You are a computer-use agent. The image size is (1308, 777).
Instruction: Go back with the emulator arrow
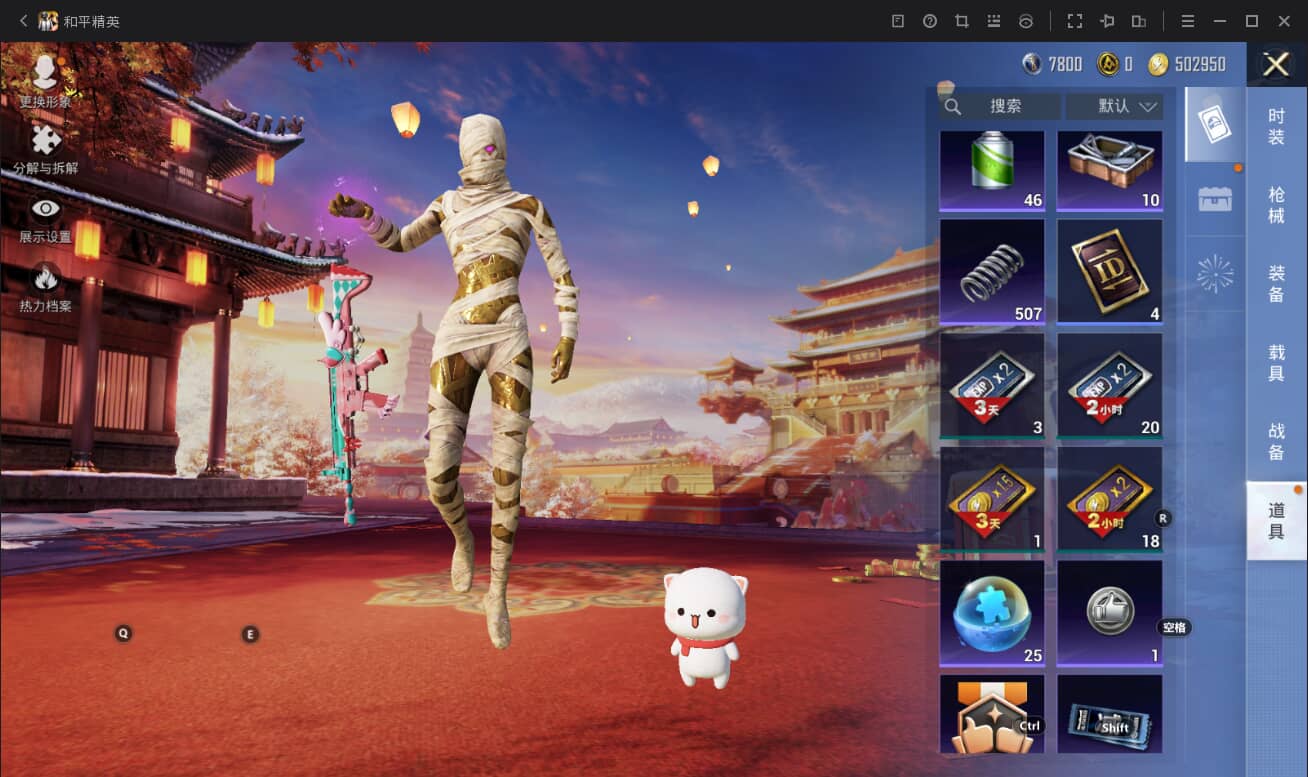[23, 21]
